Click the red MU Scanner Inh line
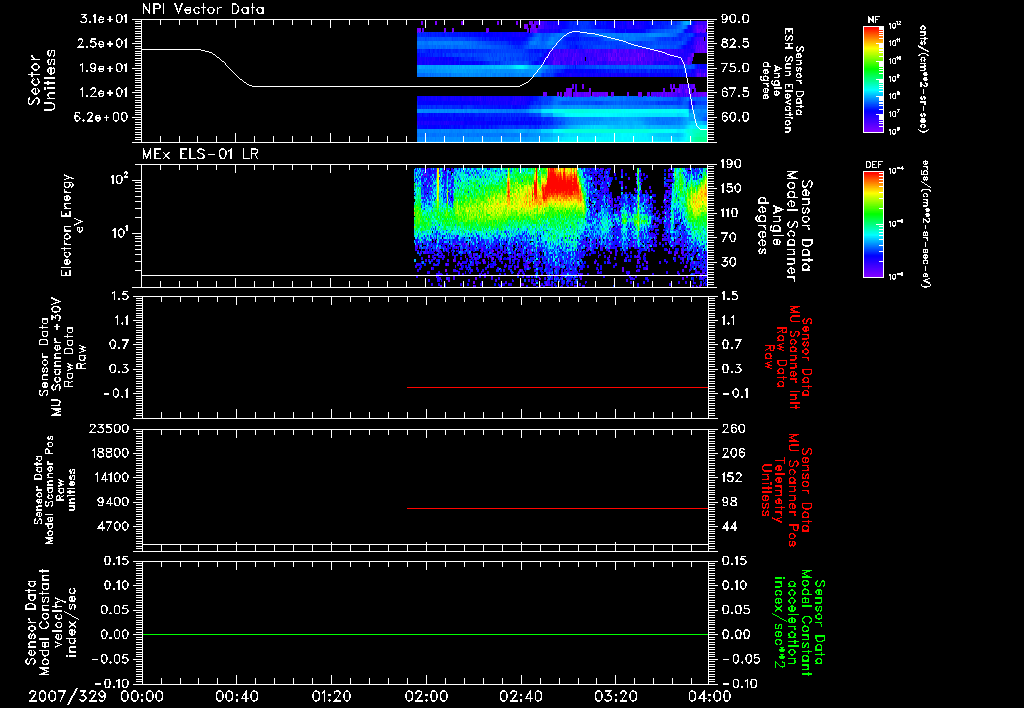Screen dimensions: 1024x708 click(x=557, y=387)
